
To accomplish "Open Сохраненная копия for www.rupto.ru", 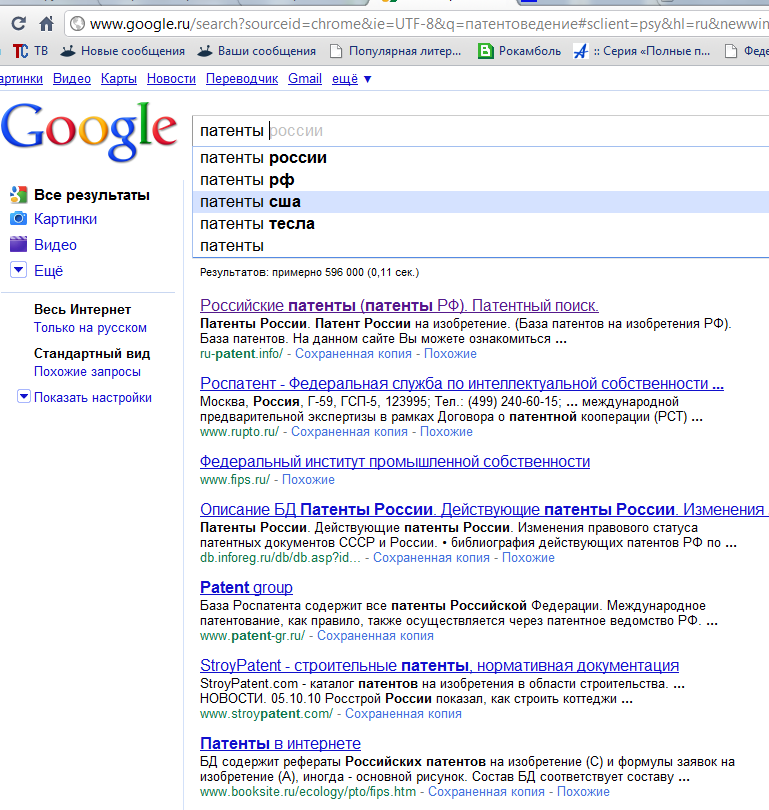I will tap(350, 432).
